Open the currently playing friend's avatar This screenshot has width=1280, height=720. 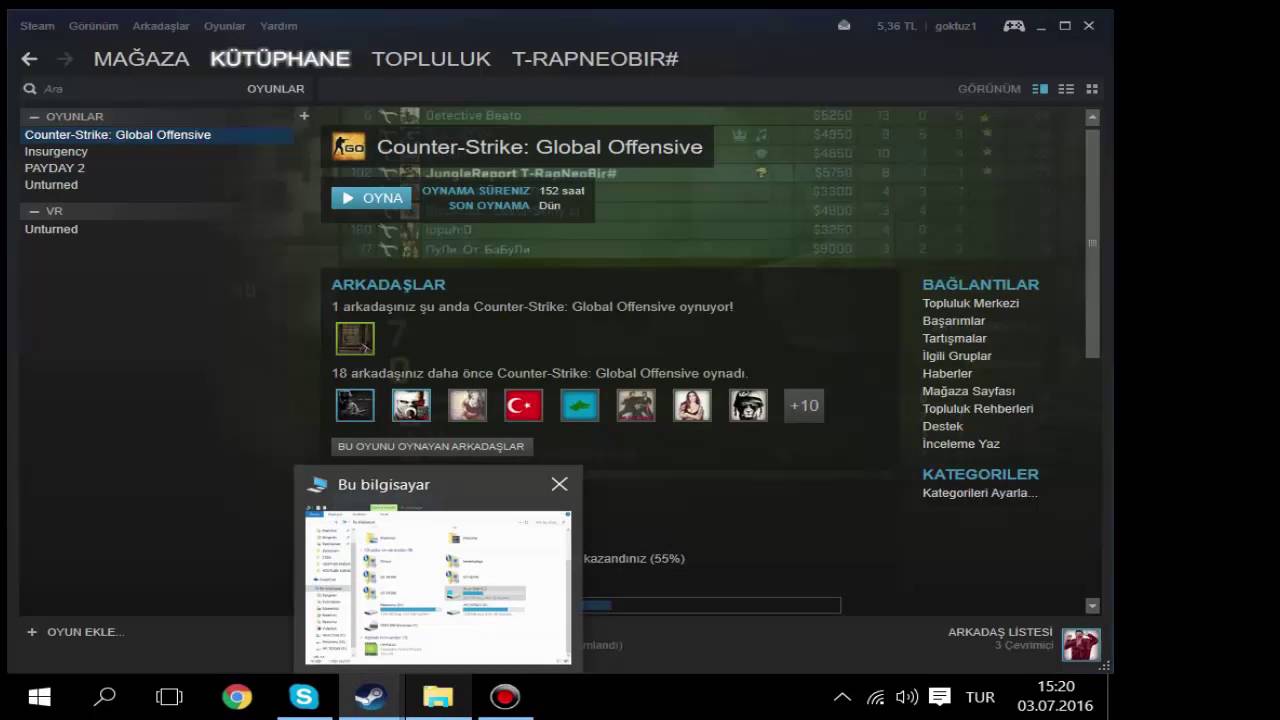tap(355, 338)
